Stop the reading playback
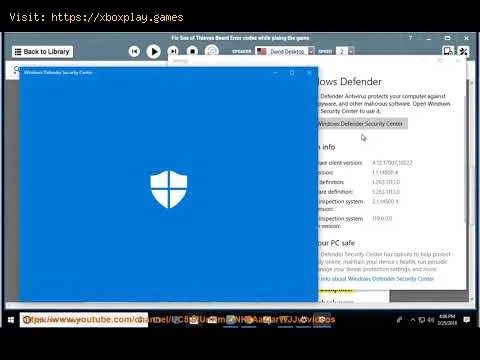The image size is (480, 360). [x=192, y=51]
